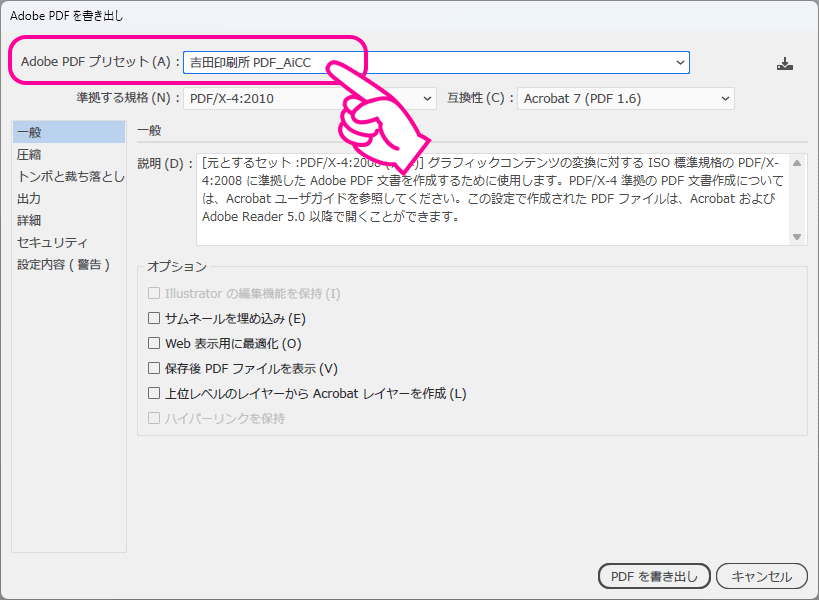Click the description scrollbar up arrow
Image resolution: width=819 pixels, height=600 pixels.
797,163
